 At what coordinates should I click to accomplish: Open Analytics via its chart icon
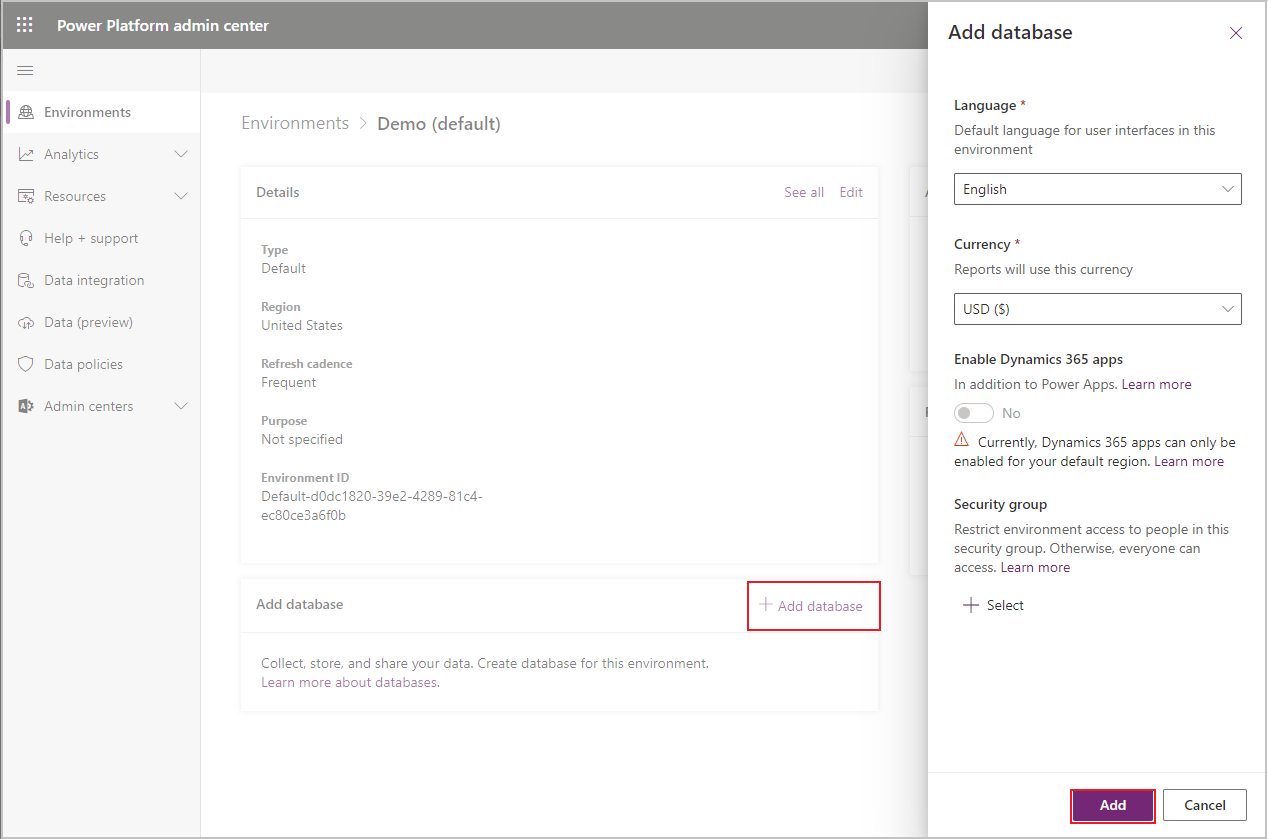(x=25, y=154)
